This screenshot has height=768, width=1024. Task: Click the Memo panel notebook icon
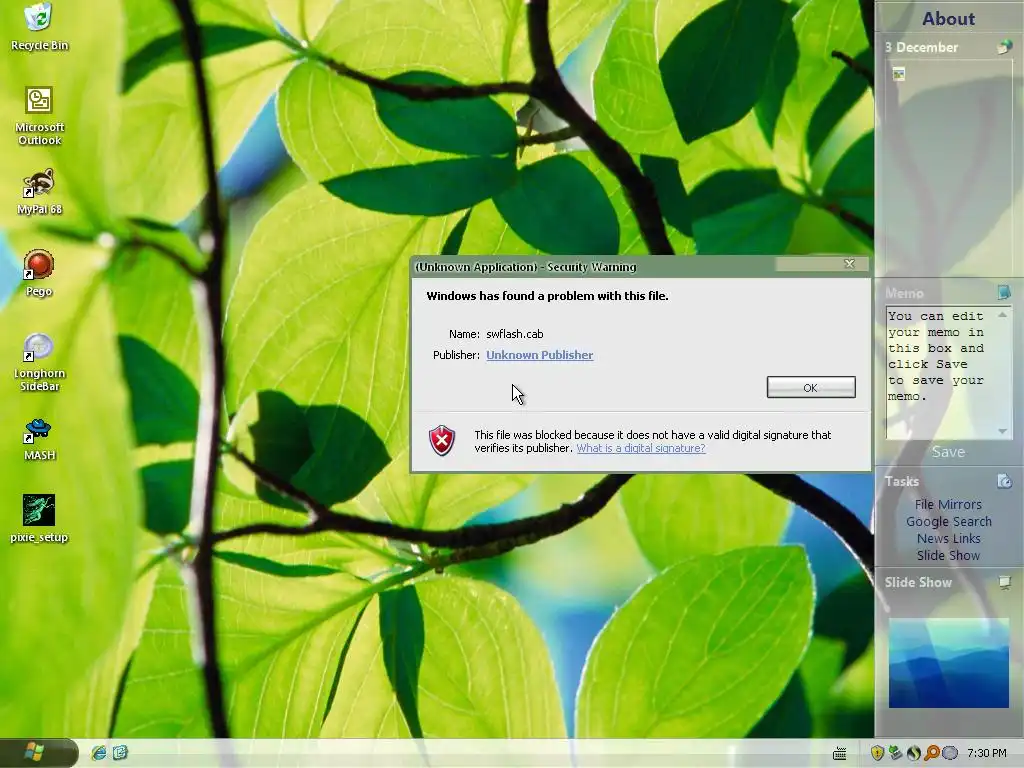(1004, 292)
